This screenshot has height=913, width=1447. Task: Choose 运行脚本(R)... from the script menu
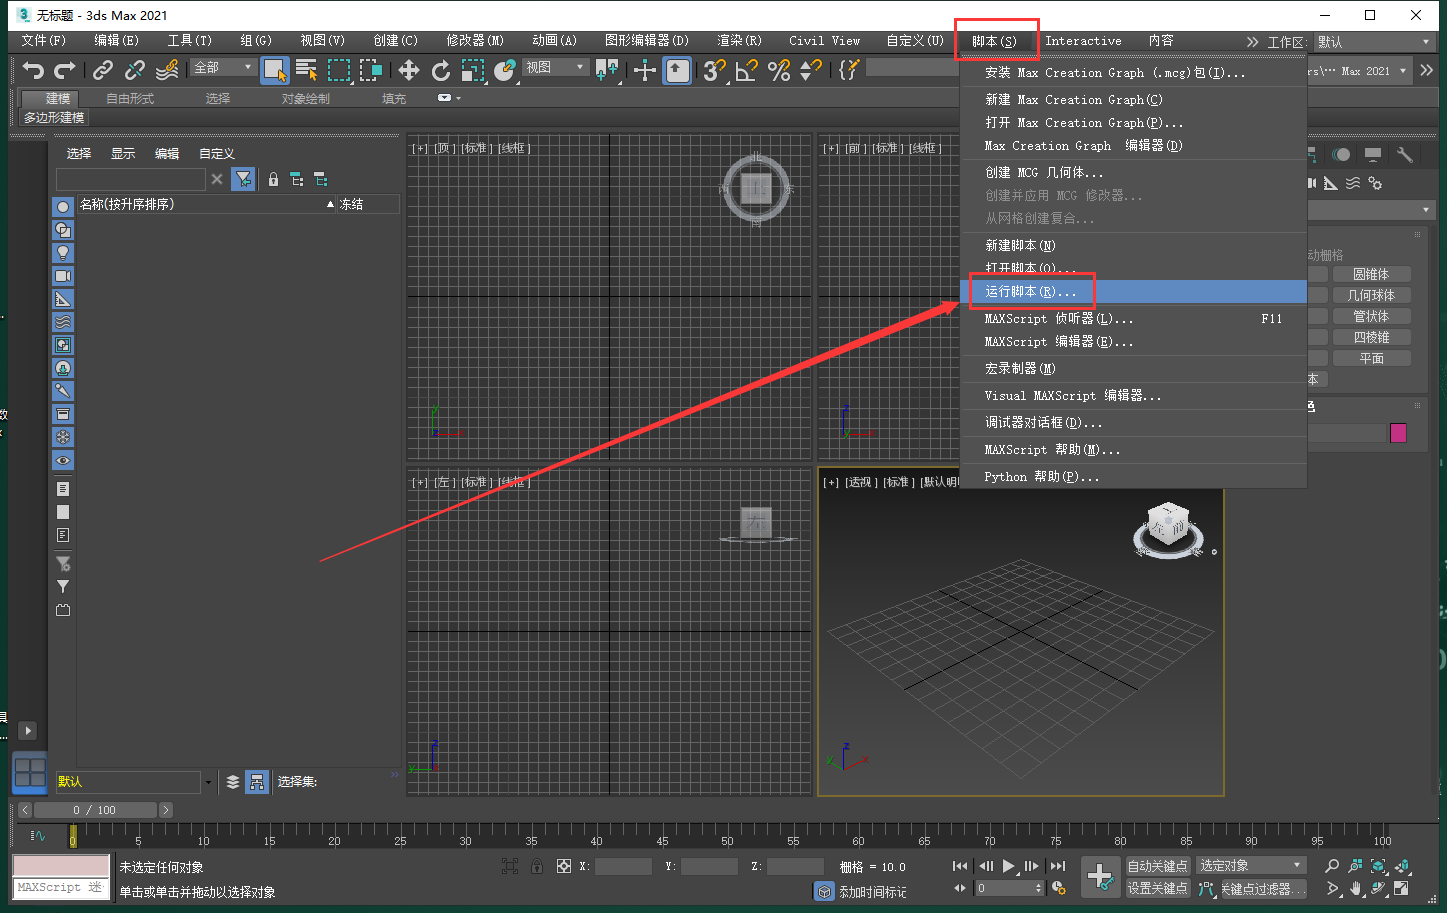coord(1031,292)
